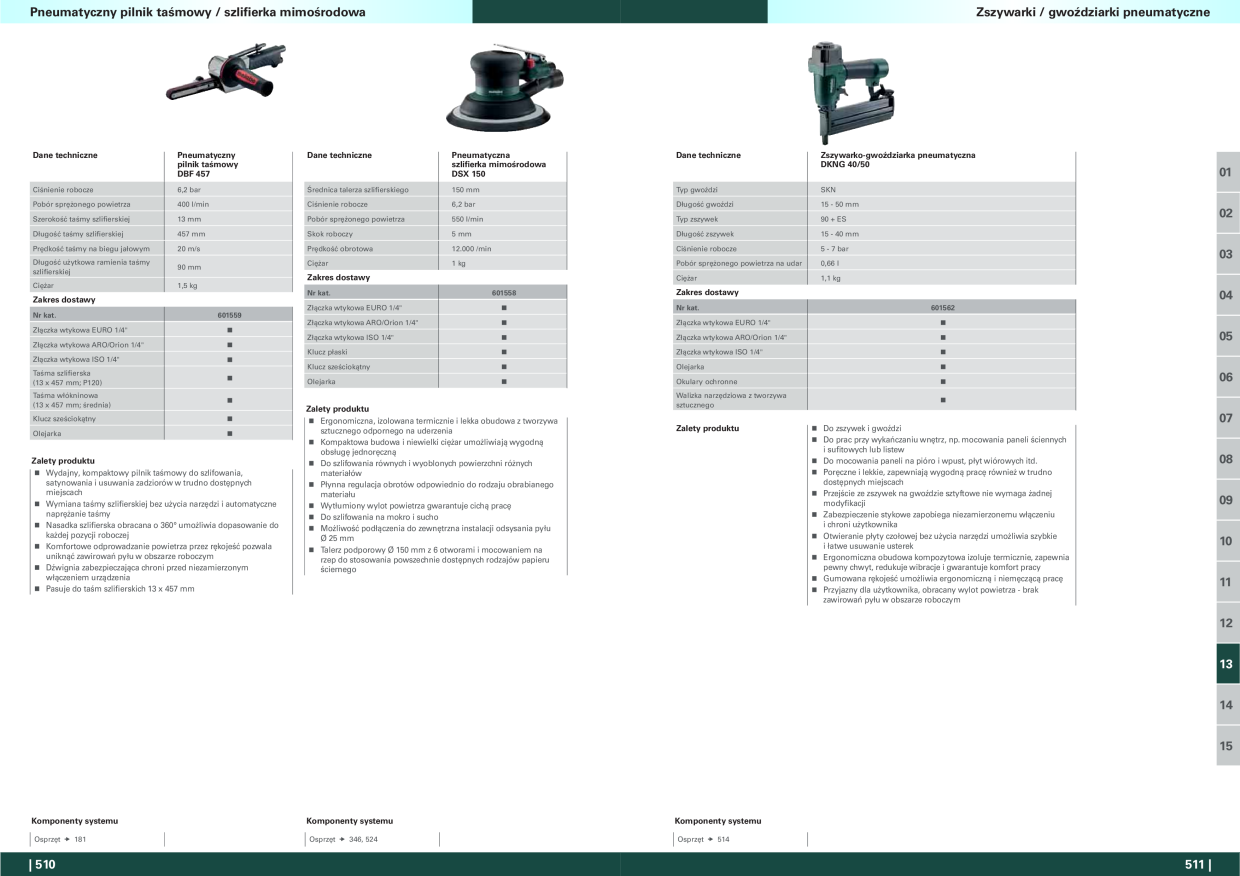The height and width of the screenshot is (876, 1240).
Task: Jump to chapter tab 04
Action: pos(1228,295)
